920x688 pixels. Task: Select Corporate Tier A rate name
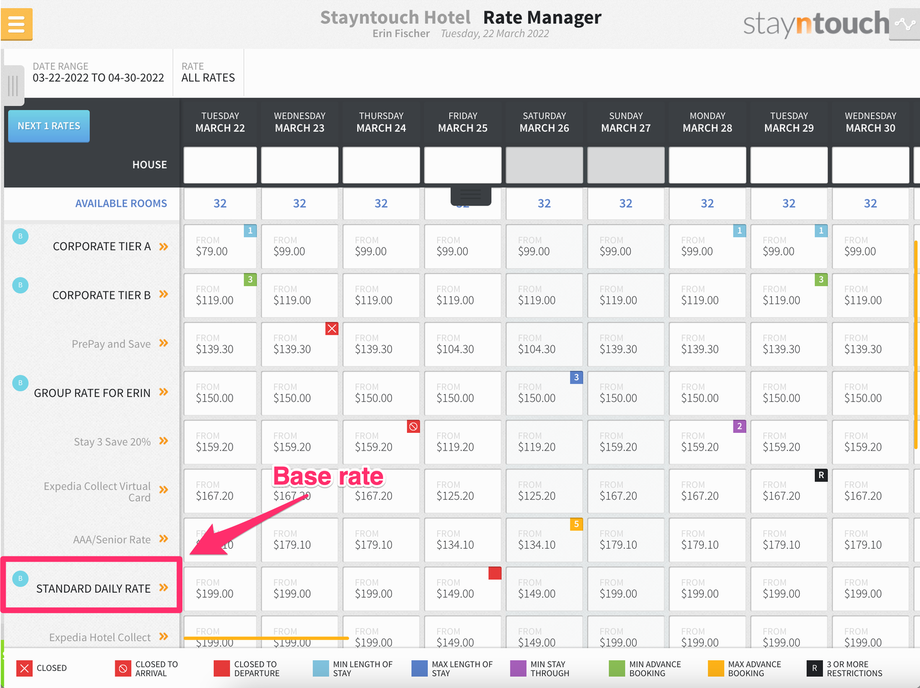(102, 246)
